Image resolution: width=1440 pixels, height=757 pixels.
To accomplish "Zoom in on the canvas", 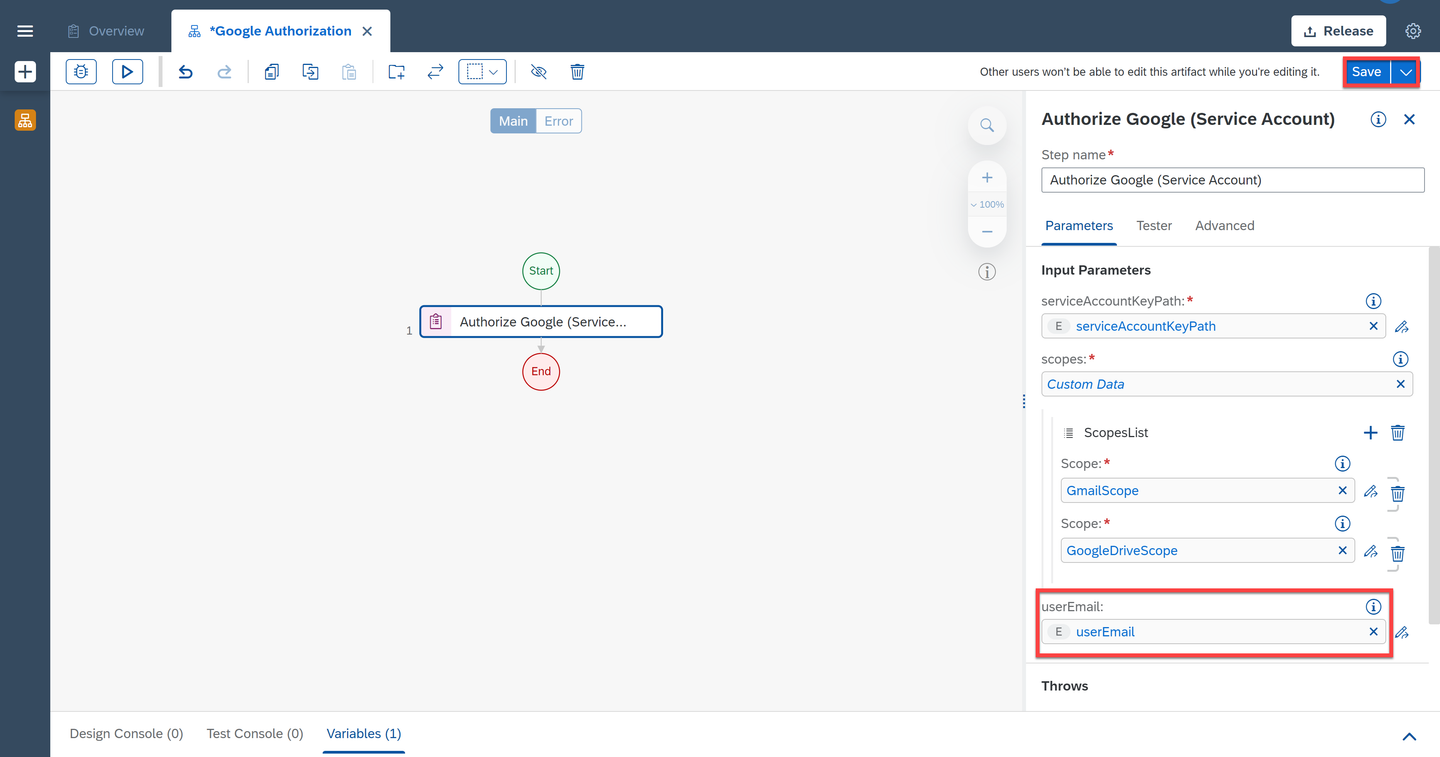I will tap(987, 177).
